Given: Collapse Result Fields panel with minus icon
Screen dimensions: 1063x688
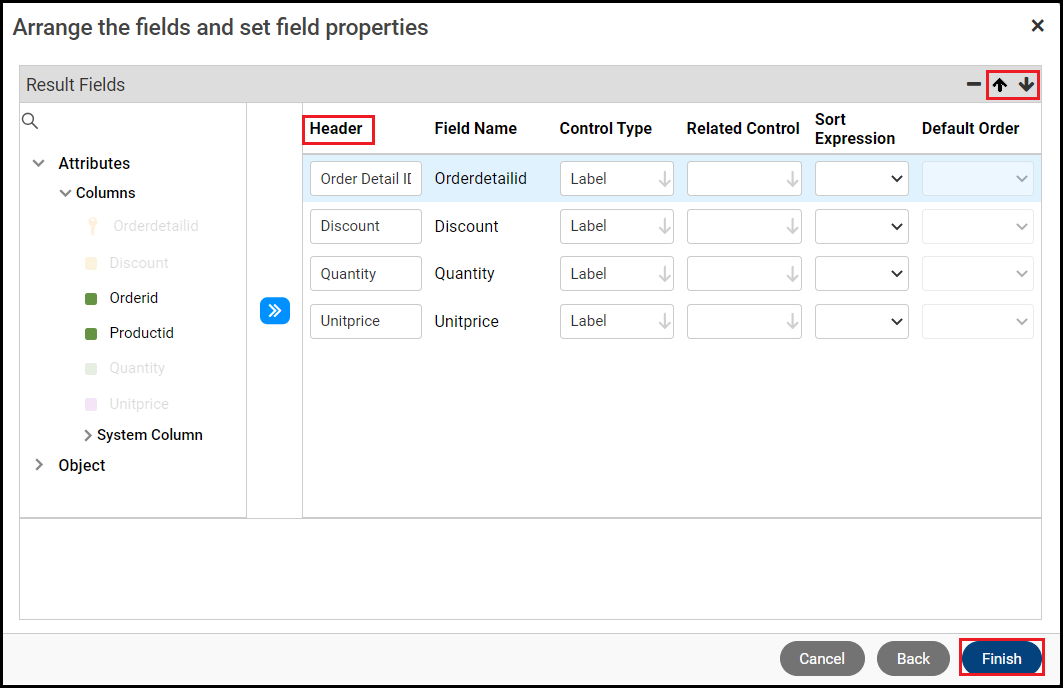Looking at the screenshot, I should [x=973, y=85].
